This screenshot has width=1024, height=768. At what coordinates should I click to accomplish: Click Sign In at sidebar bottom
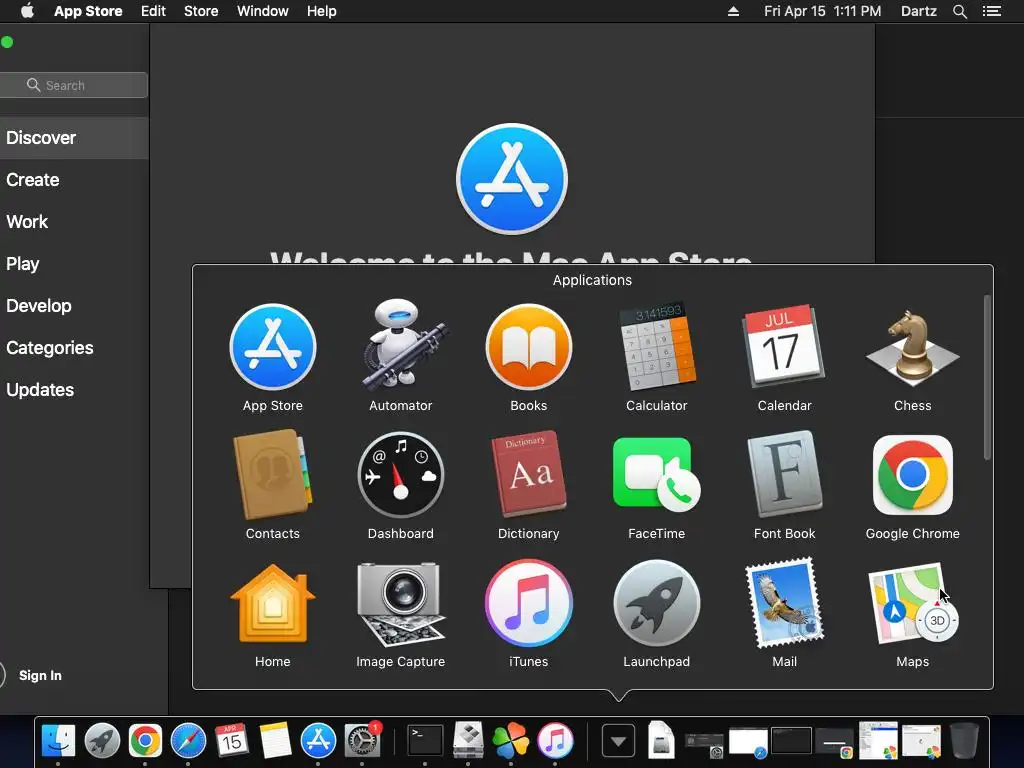click(40, 675)
